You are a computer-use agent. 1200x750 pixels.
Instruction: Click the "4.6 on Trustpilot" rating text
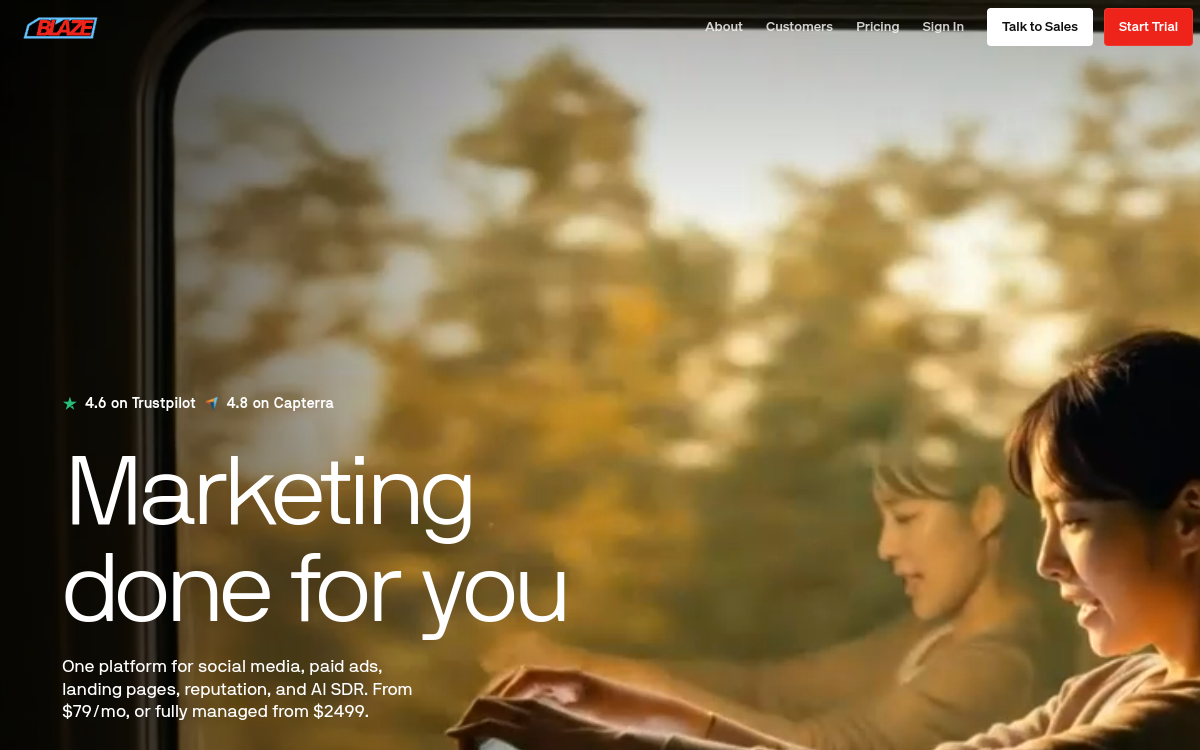(x=140, y=403)
